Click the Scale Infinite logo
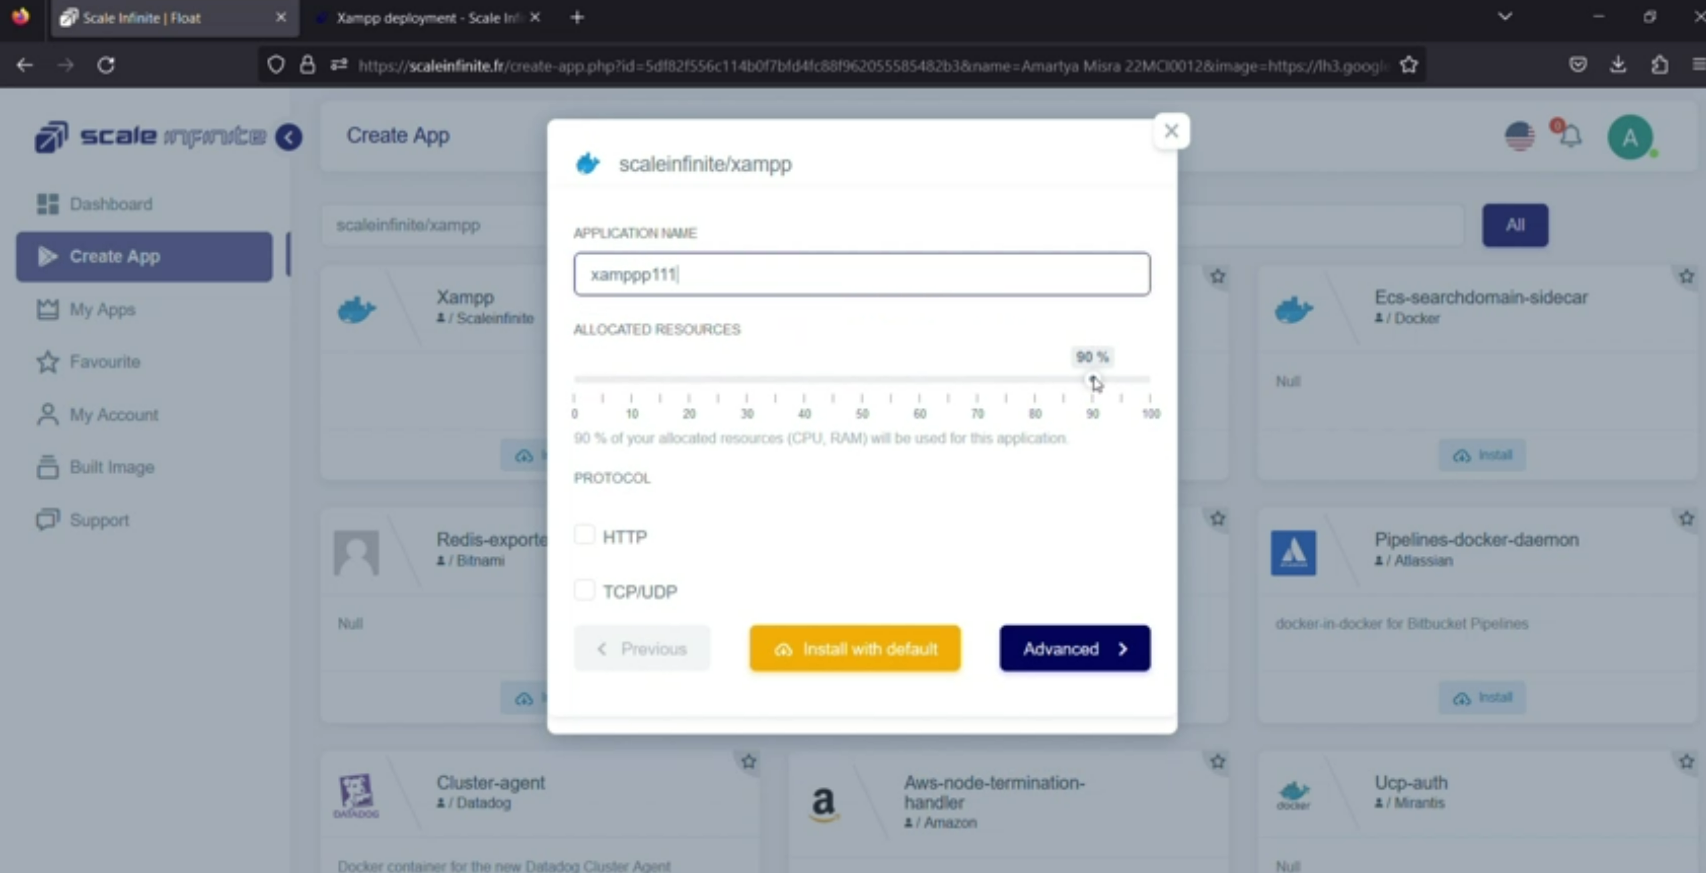Image resolution: width=1706 pixels, height=873 pixels. 150,137
